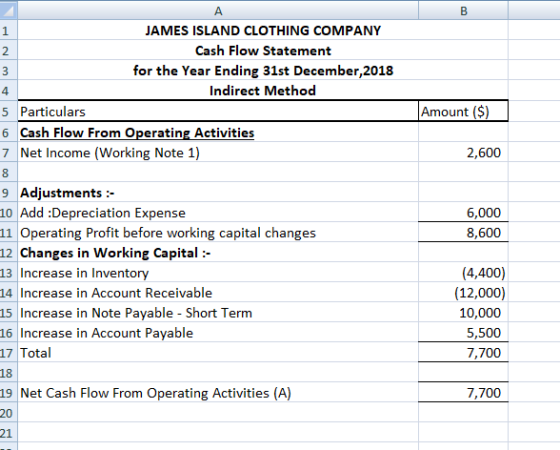Click 'Net Cash Flow From Operating Activities (A)'
This screenshot has width=560, height=450.
click(x=218, y=393)
